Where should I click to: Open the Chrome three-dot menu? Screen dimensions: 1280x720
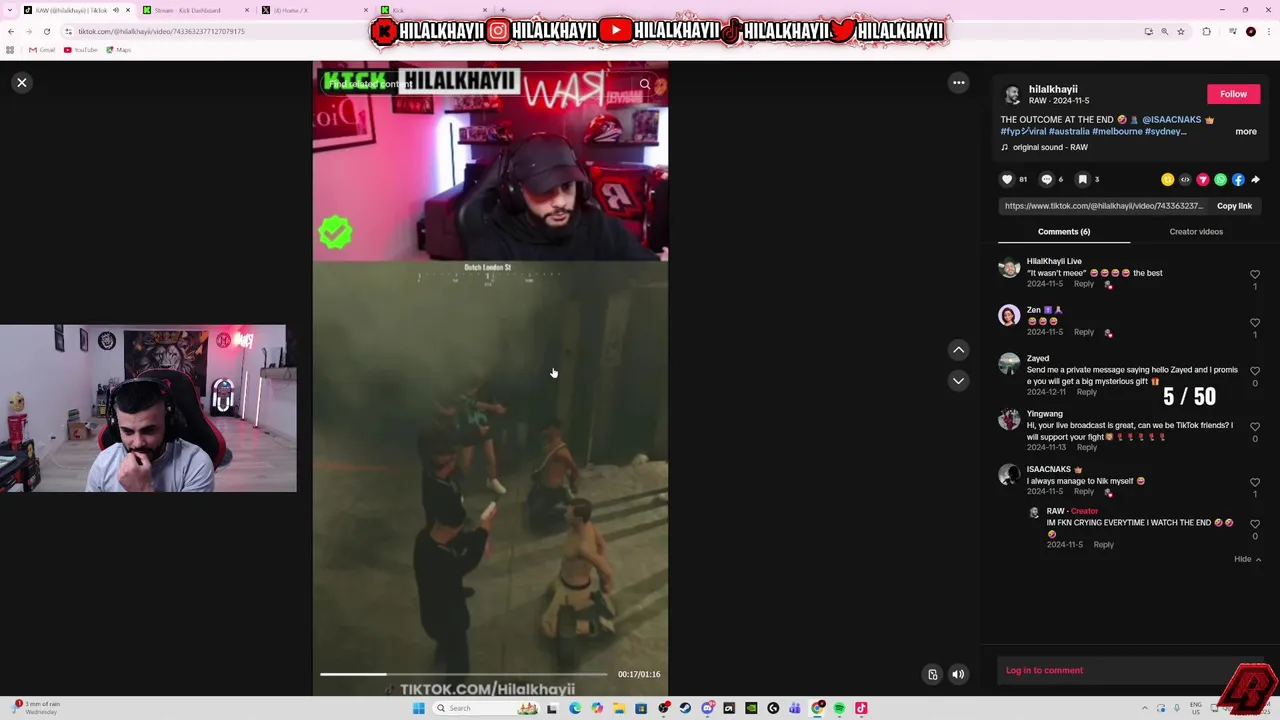coord(1270,31)
